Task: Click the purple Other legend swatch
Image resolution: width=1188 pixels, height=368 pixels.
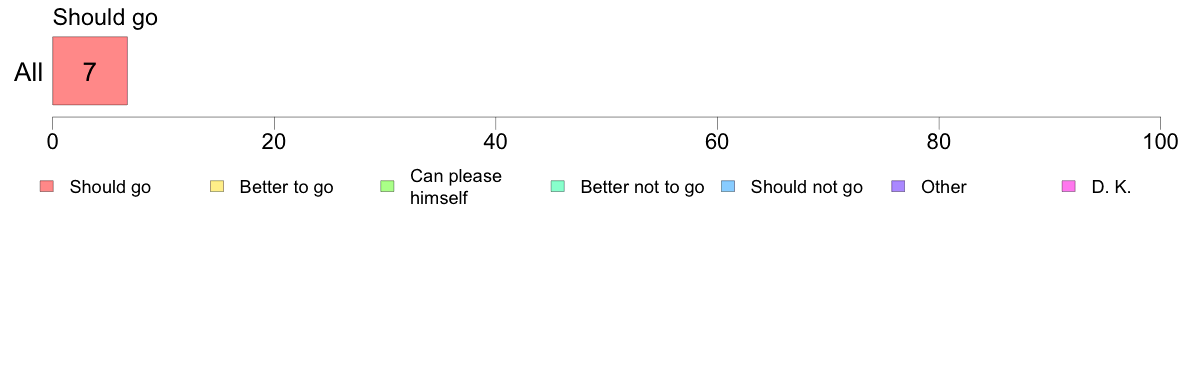Action: [x=899, y=187]
